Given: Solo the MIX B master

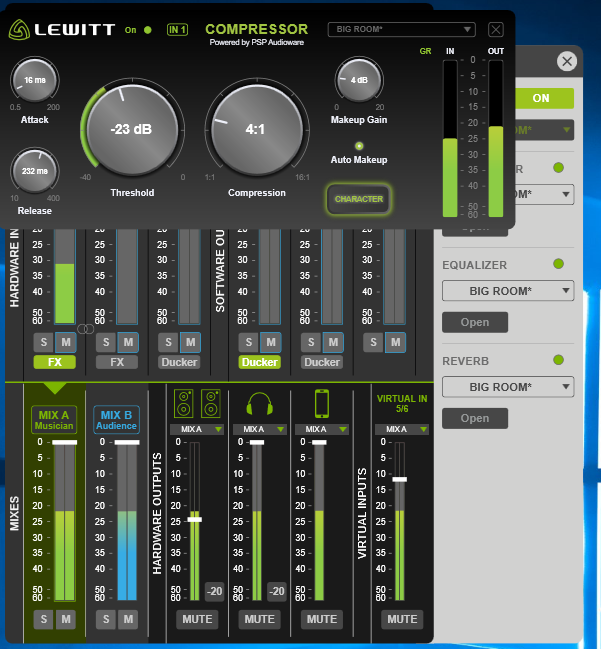Looking at the screenshot, I should pos(106,619).
